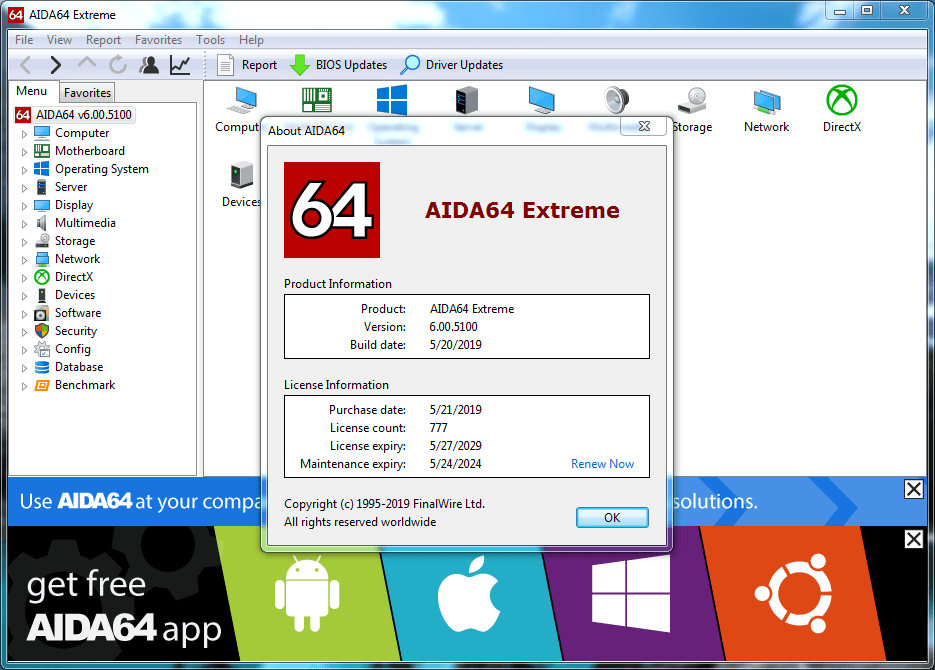Select Security in the tree
Image resolution: width=935 pixels, height=670 pixels.
pyautogui.click(x=76, y=331)
